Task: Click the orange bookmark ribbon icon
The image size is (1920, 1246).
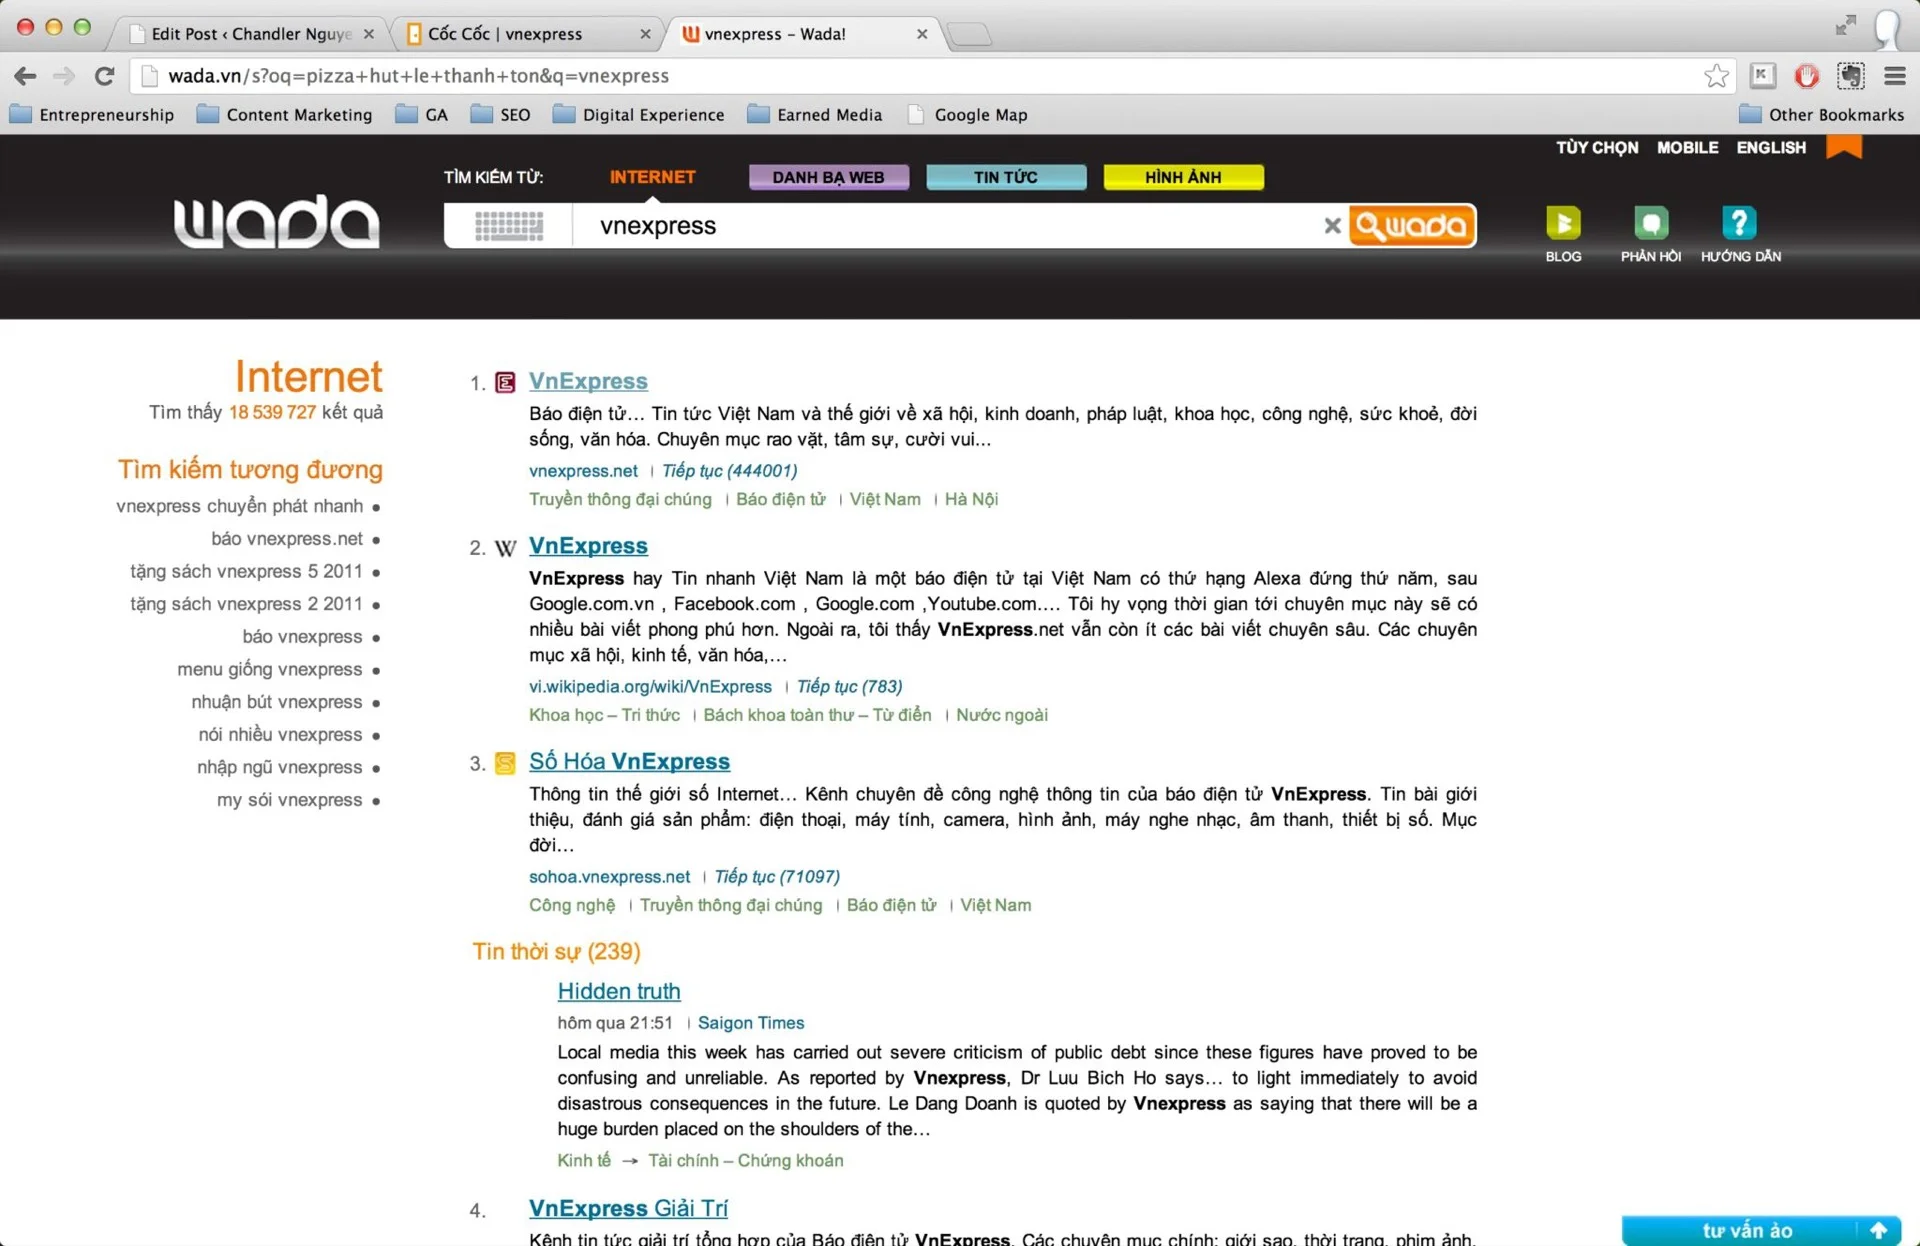Action: (x=1843, y=147)
